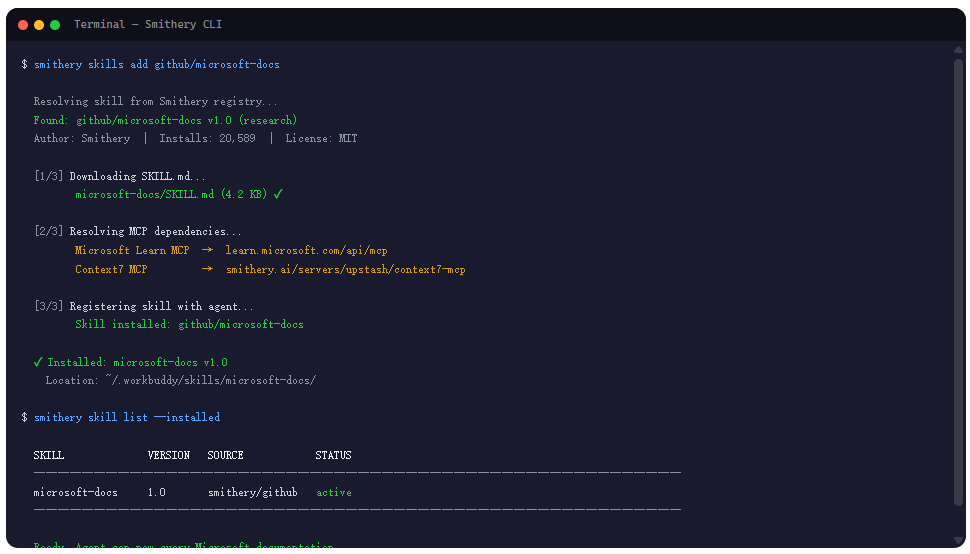
Task: Click the command 'smithery skill list --installed'
Action: click(x=127, y=417)
